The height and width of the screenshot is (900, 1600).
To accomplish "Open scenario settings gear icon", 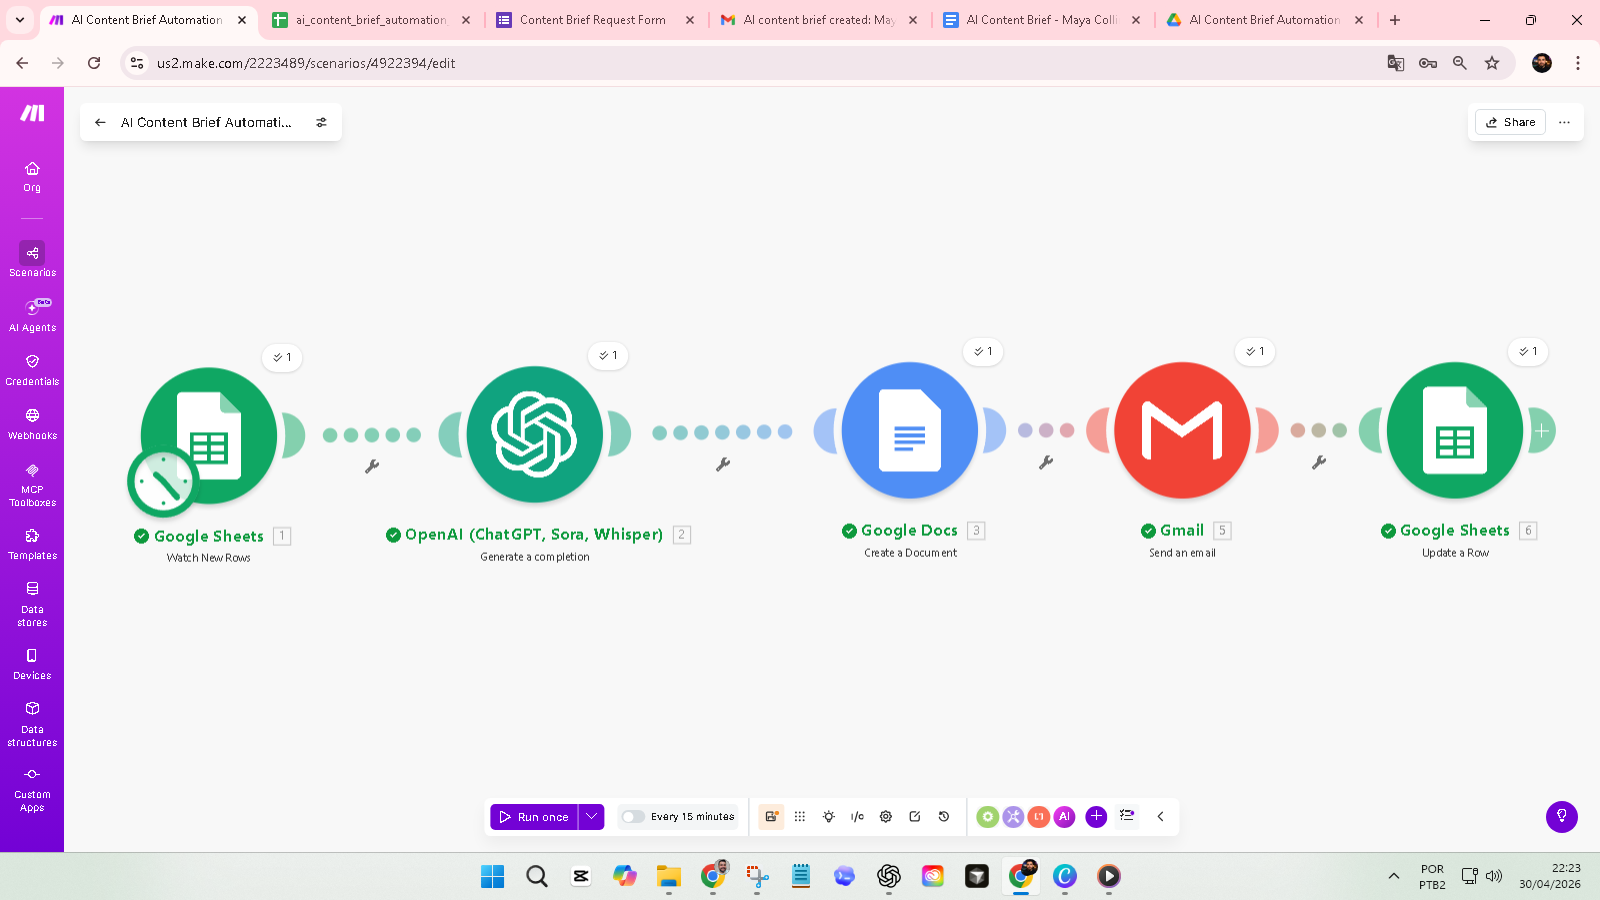I will [x=886, y=817].
